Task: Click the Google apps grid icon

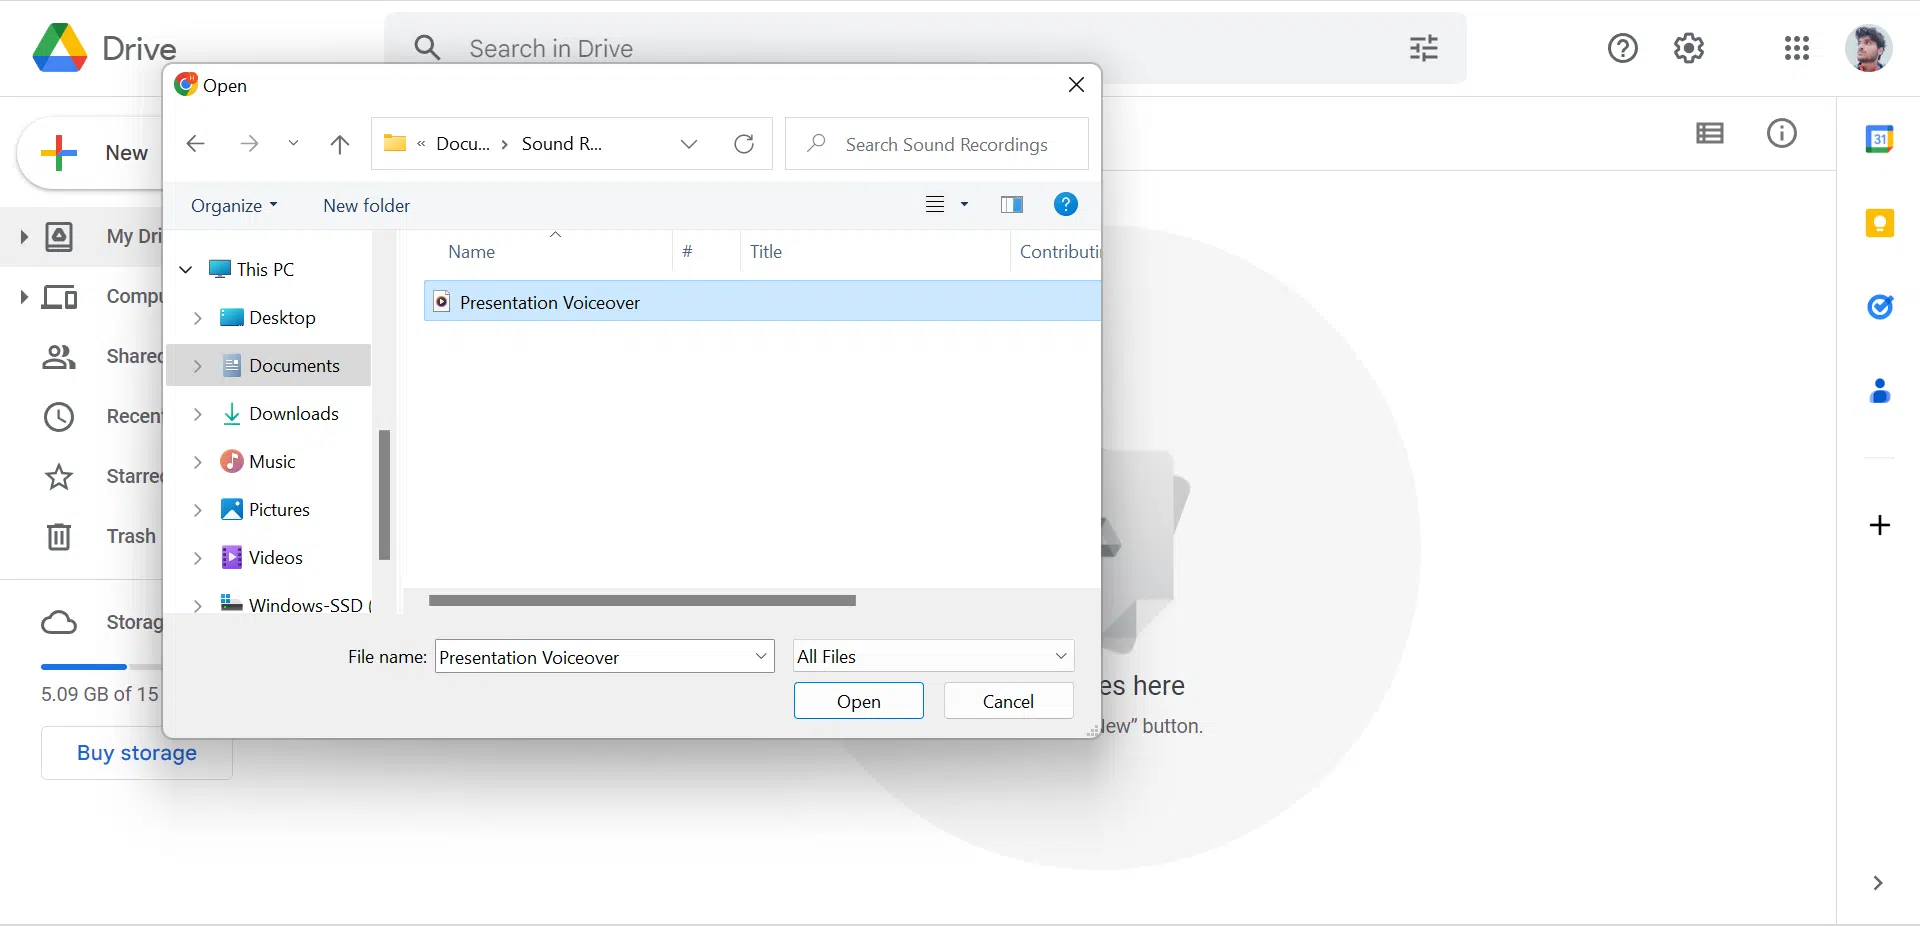Action: (1796, 48)
